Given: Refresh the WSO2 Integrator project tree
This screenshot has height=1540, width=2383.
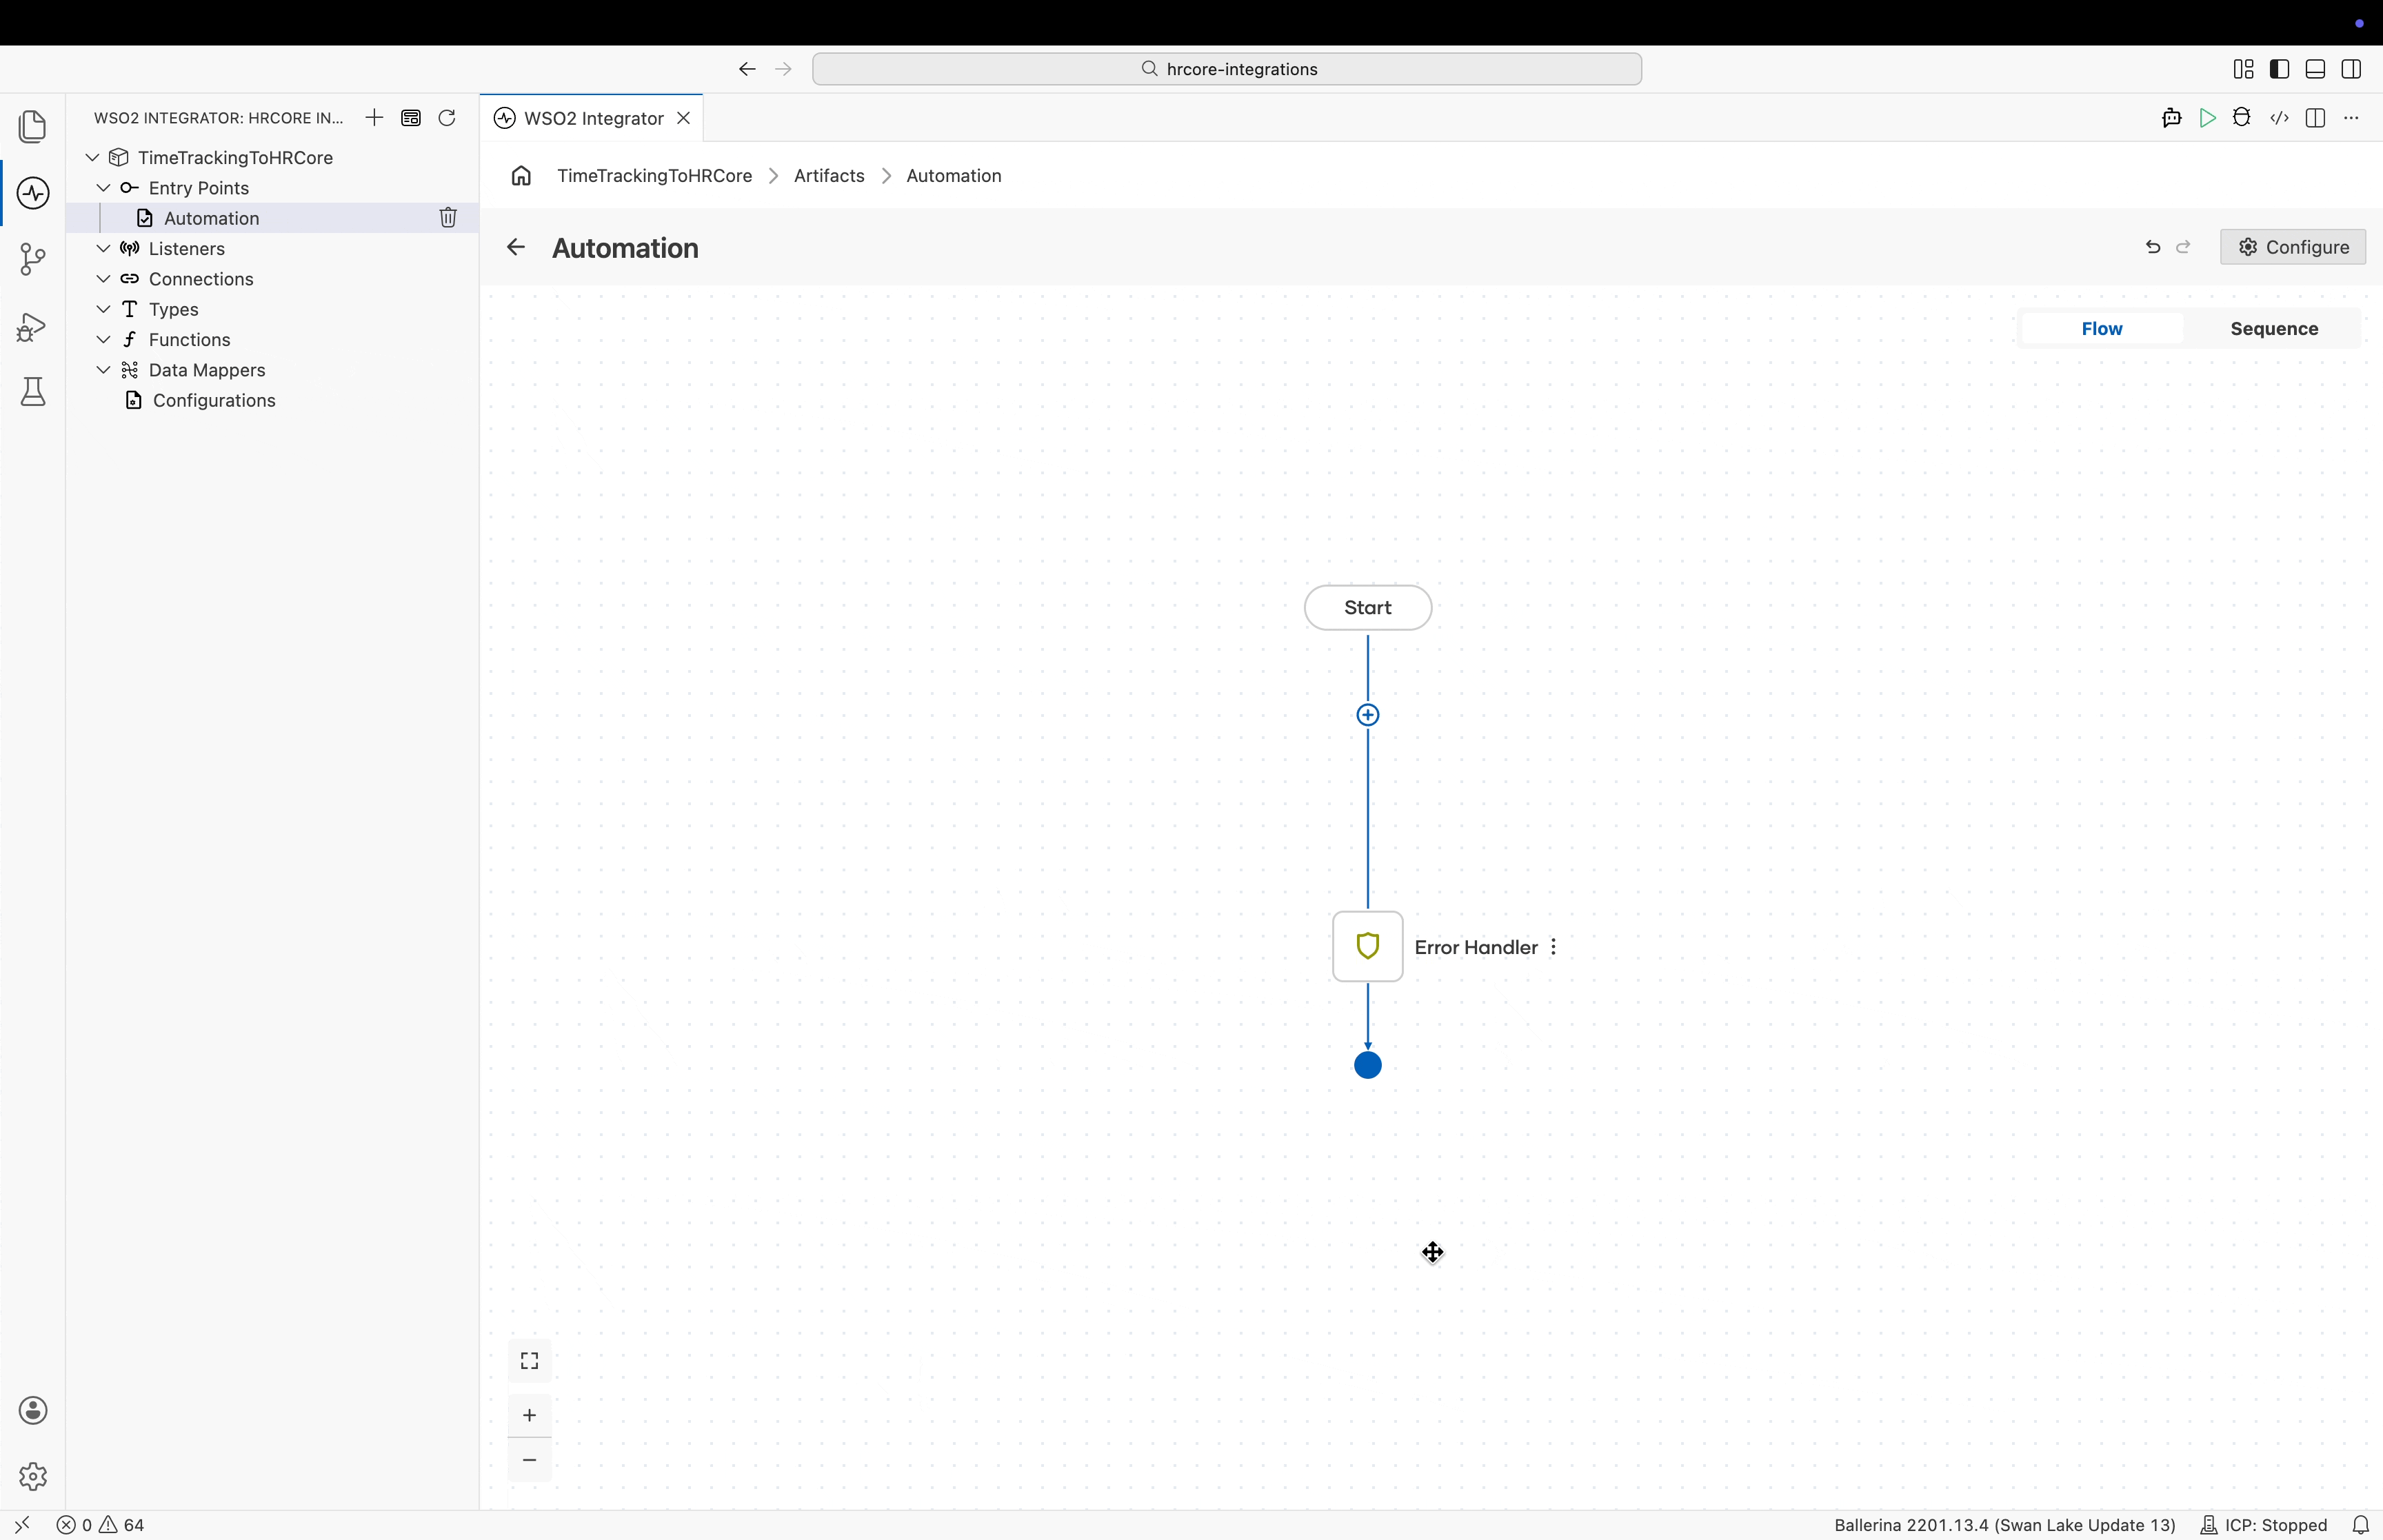Looking at the screenshot, I should point(447,118).
